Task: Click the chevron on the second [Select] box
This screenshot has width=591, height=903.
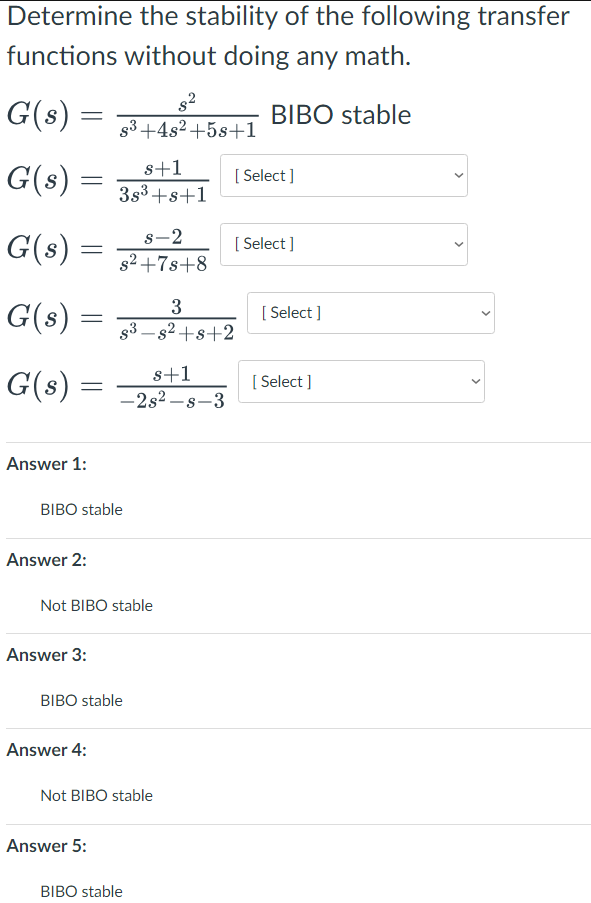Action: pyautogui.click(x=458, y=244)
